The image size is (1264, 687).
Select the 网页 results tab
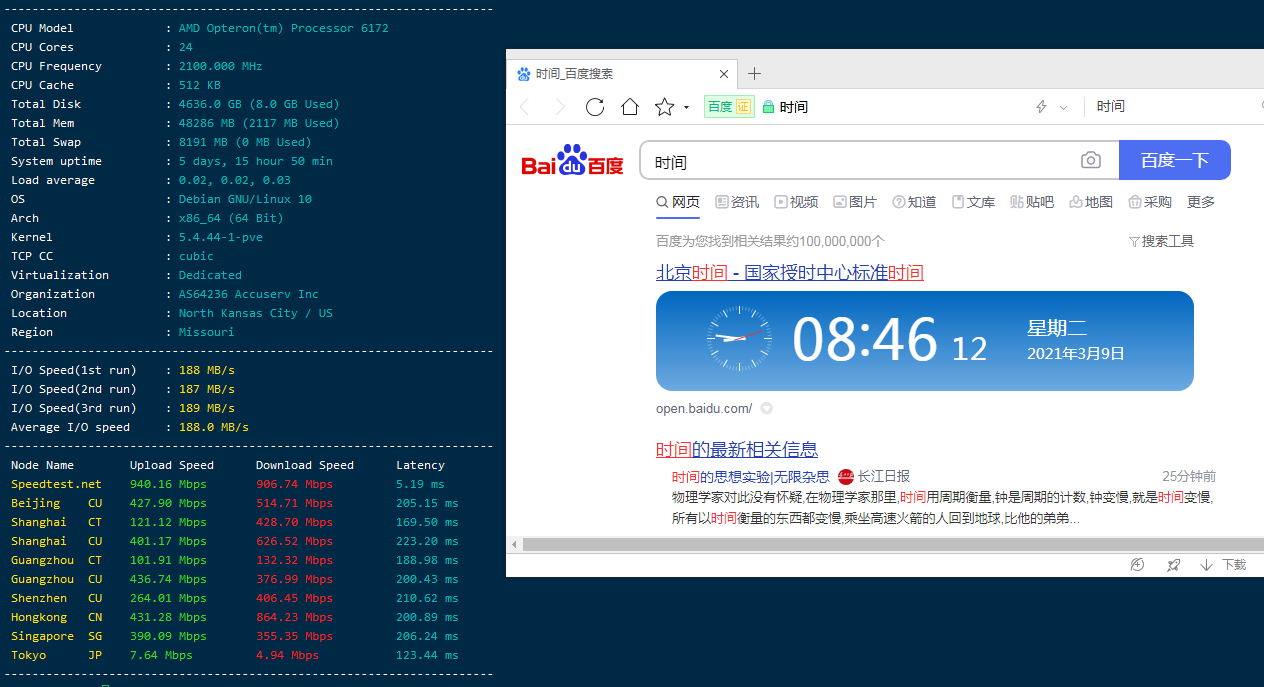coord(678,202)
